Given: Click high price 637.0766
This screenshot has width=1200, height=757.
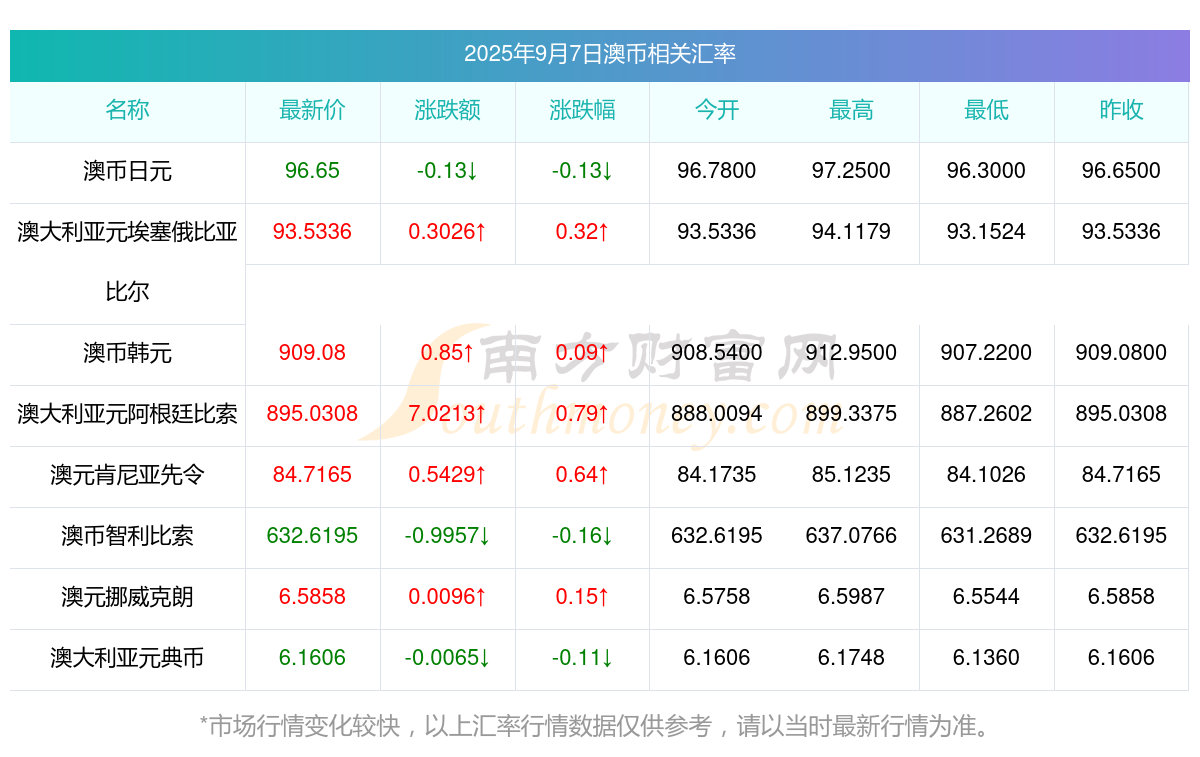Looking at the screenshot, I should coord(851,535).
